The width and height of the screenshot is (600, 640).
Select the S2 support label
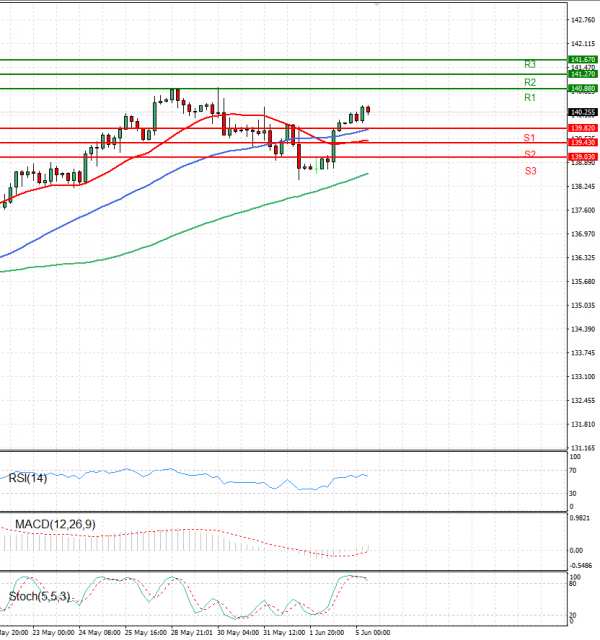(530, 154)
